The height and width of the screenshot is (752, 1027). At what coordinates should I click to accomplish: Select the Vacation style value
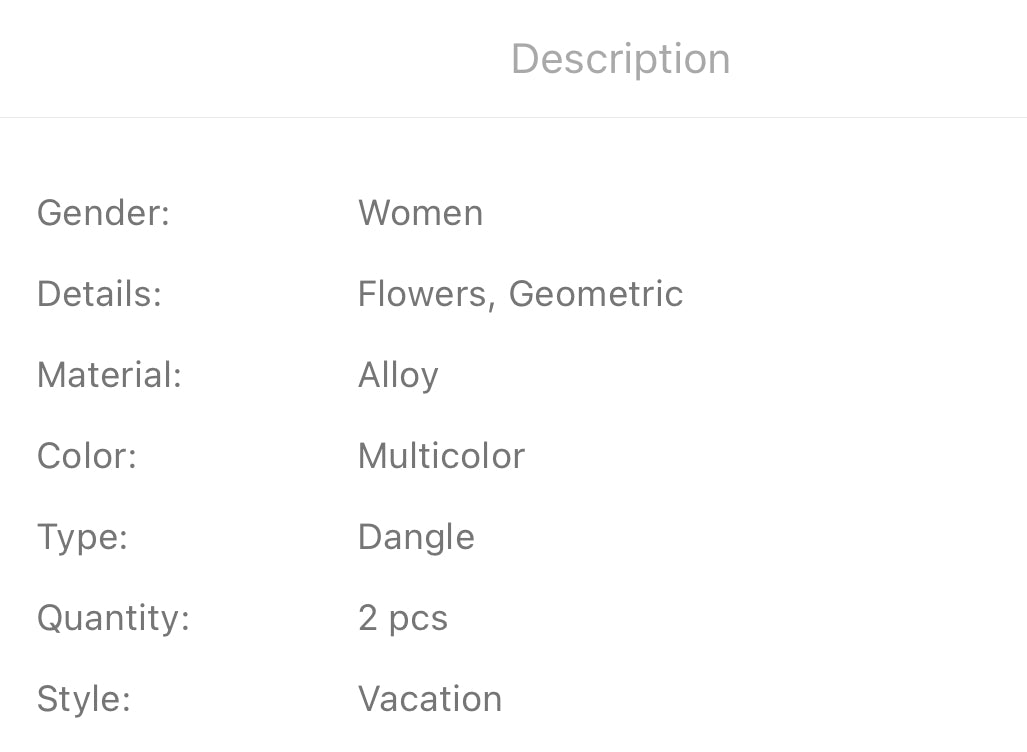tap(430, 699)
